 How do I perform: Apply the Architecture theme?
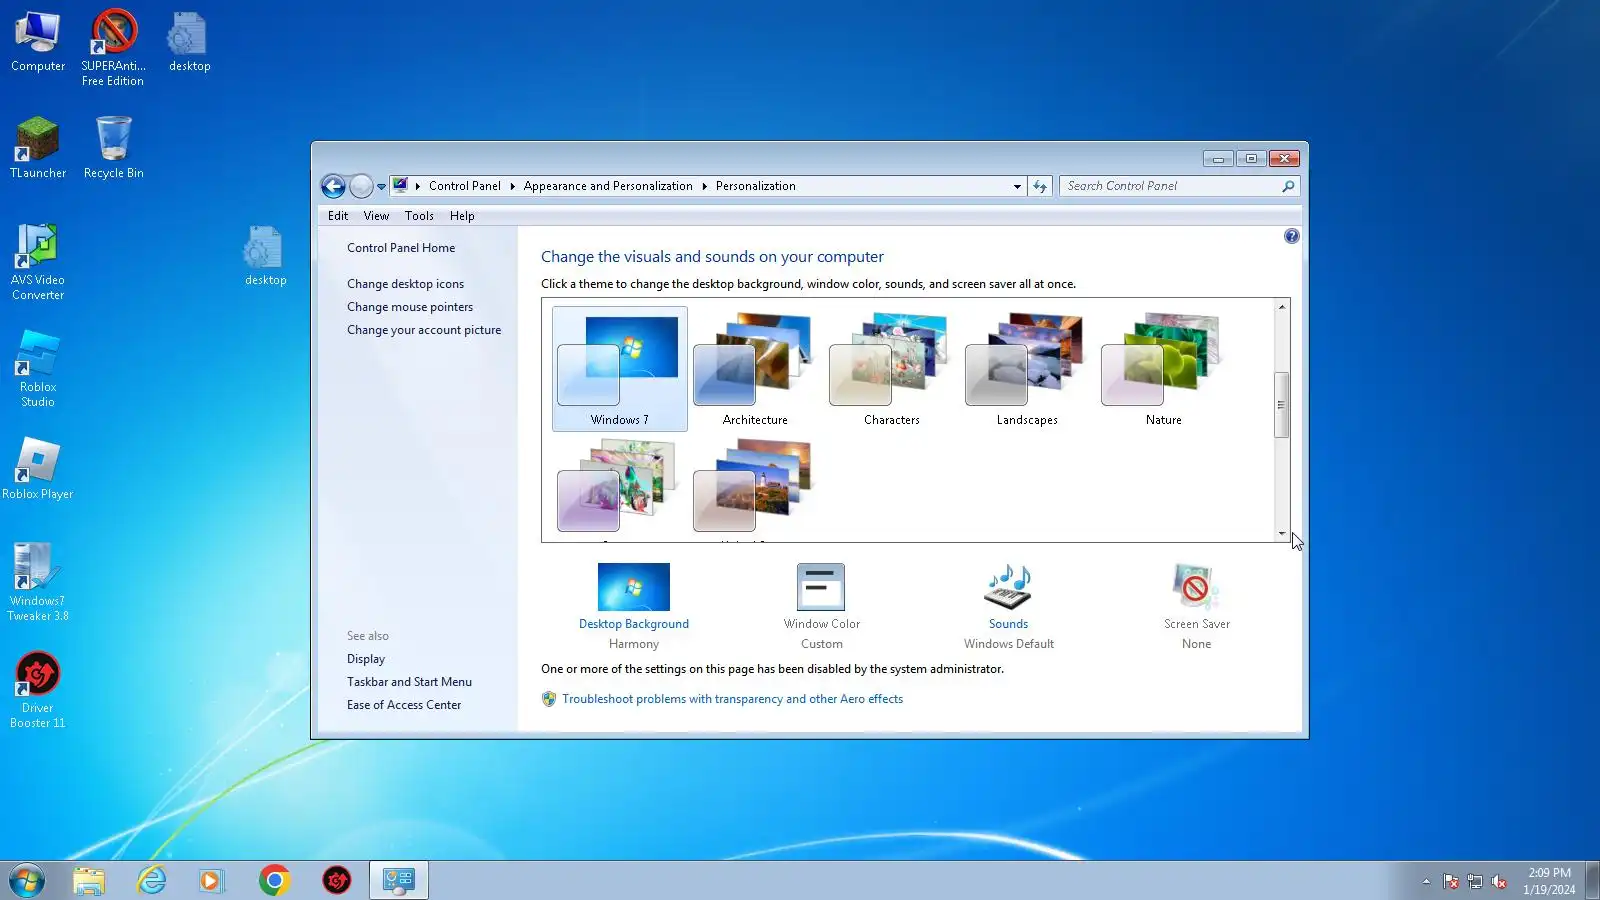point(755,369)
